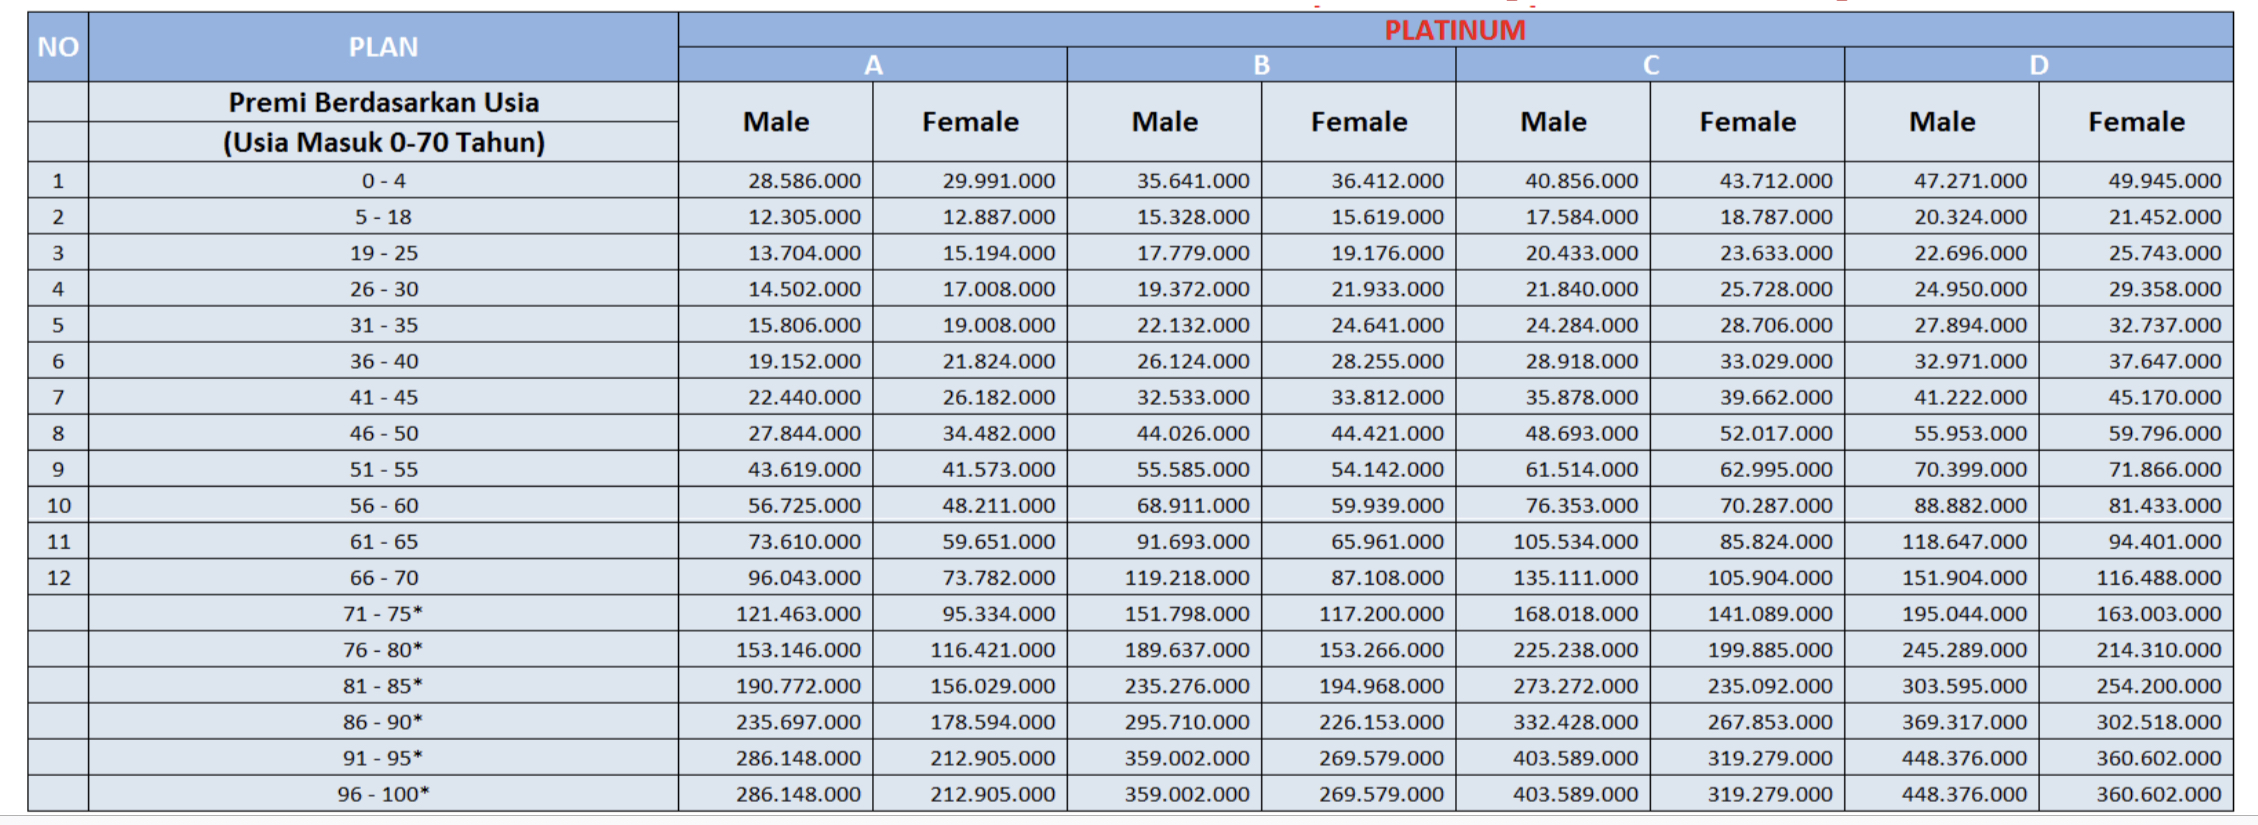Click row number 12 cell
This screenshot has height=825, width=2258.
58,577
